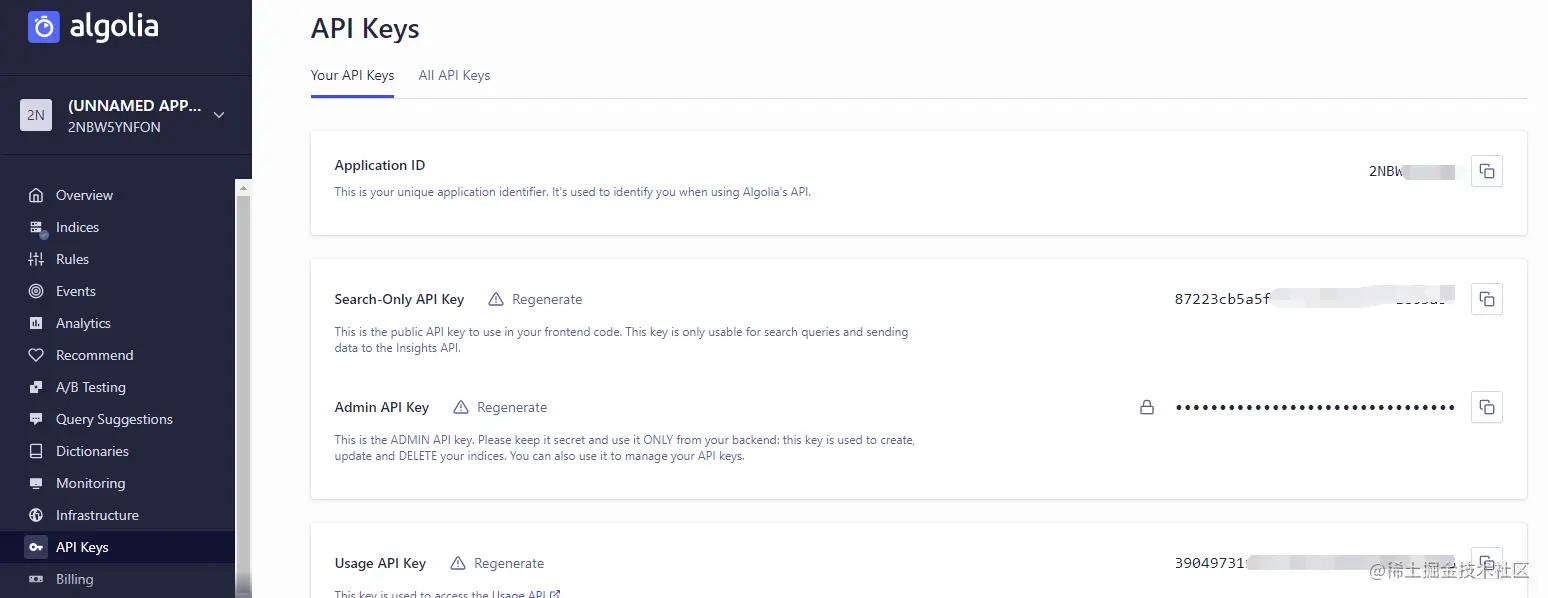Click the 2NBW5YNFON application ID in sidebar
Viewport: 1548px width, 598px height.
click(x=114, y=127)
